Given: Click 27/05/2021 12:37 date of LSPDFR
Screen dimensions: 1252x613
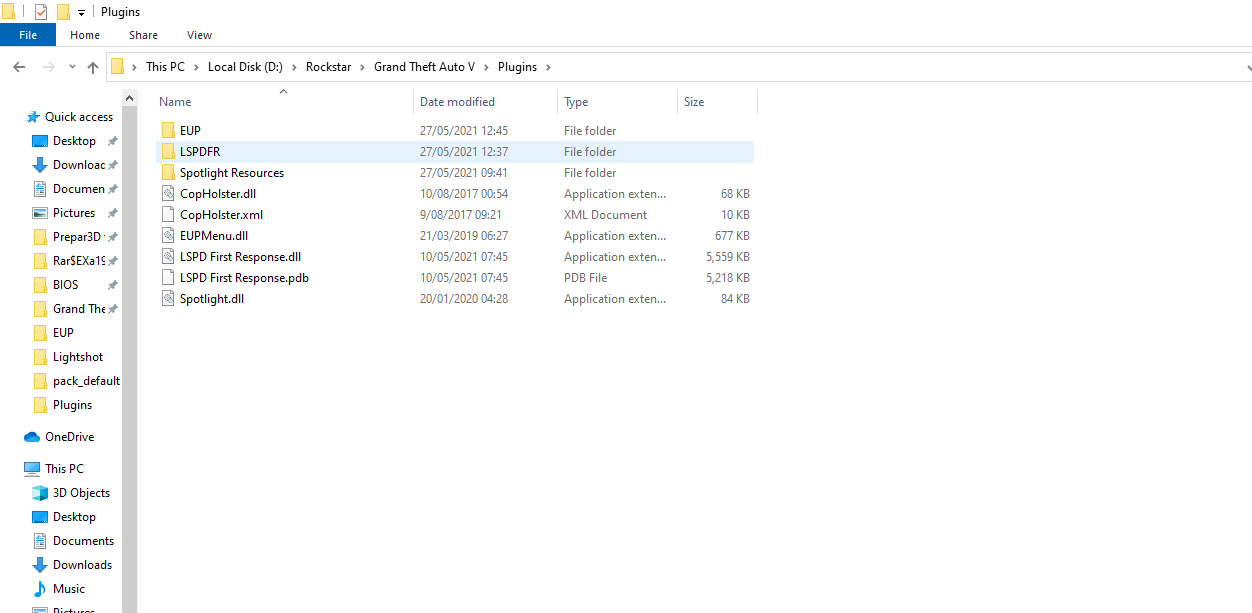Looking at the screenshot, I should coord(464,152).
